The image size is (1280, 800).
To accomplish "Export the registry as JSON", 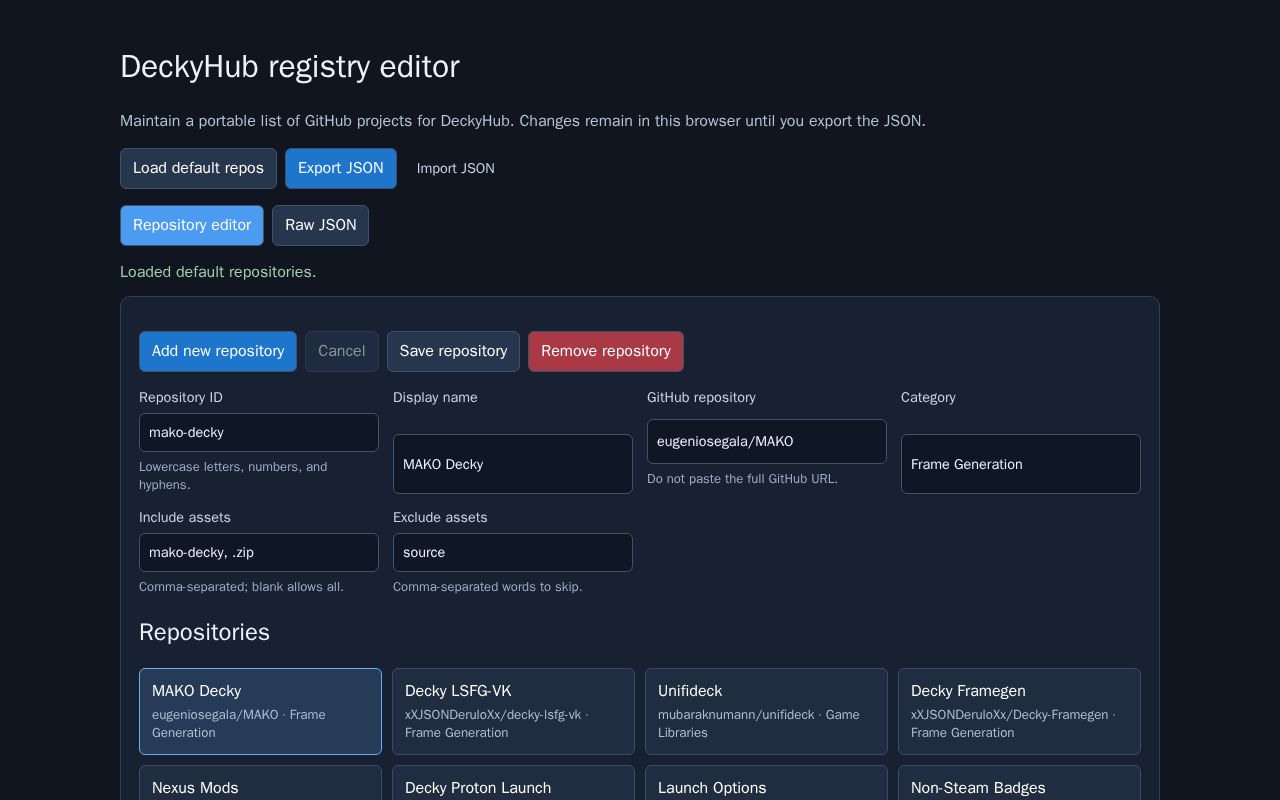I will coord(341,168).
